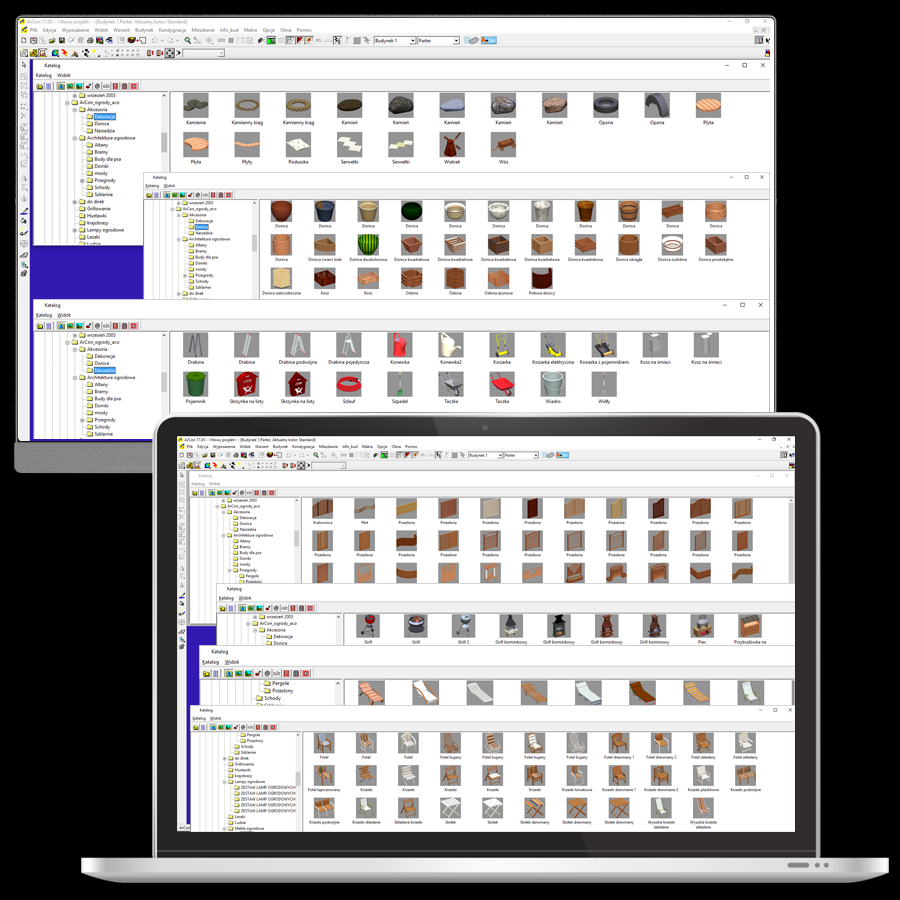Select the Zoom magnifier tool
Image resolution: width=900 pixels, height=900 pixels.
pyautogui.click(x=187, y=41)
